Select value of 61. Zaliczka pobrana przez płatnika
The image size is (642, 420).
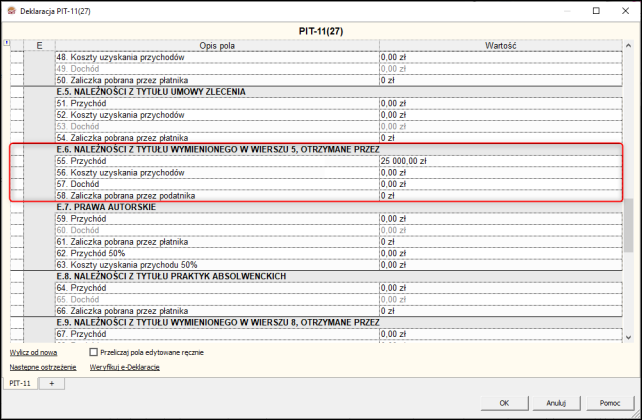click(500, 242)
